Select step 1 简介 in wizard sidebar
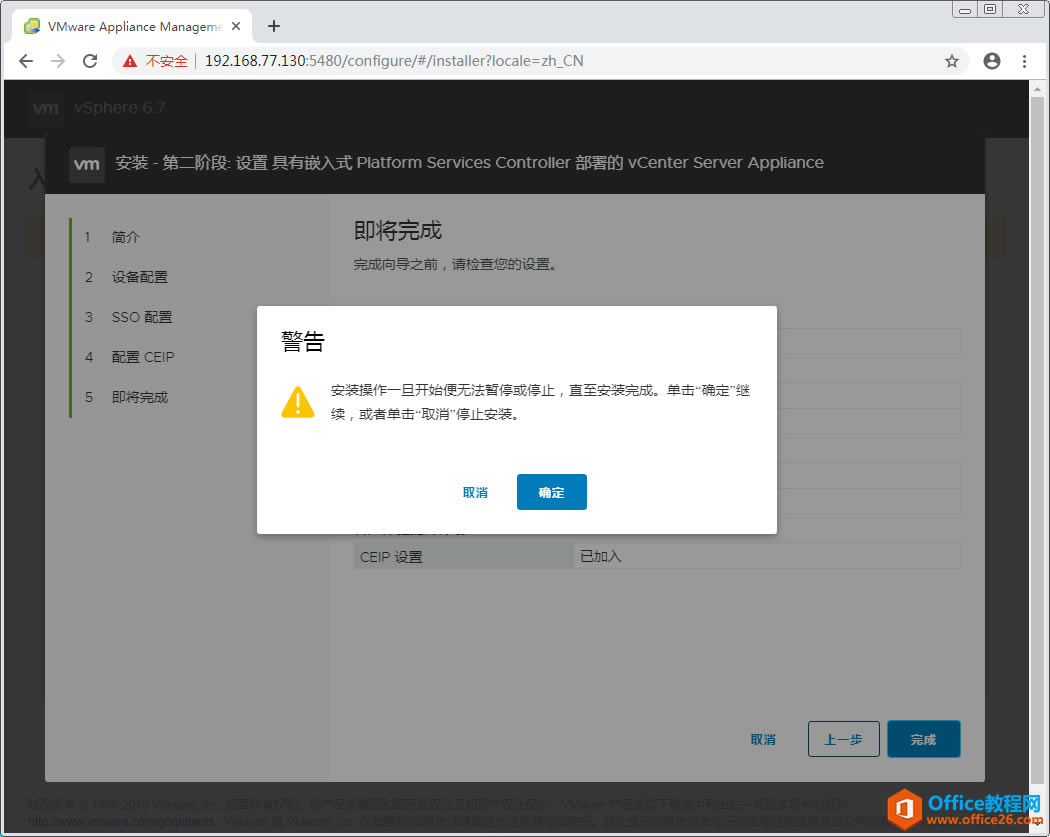Image resolution: width=1050 pixels, height=837 pixels. click(x=126, y=237)
